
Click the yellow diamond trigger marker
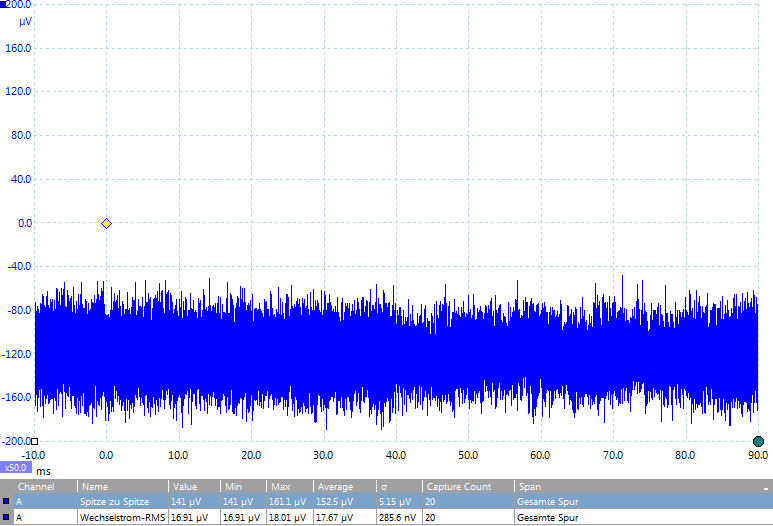point(106,224)
